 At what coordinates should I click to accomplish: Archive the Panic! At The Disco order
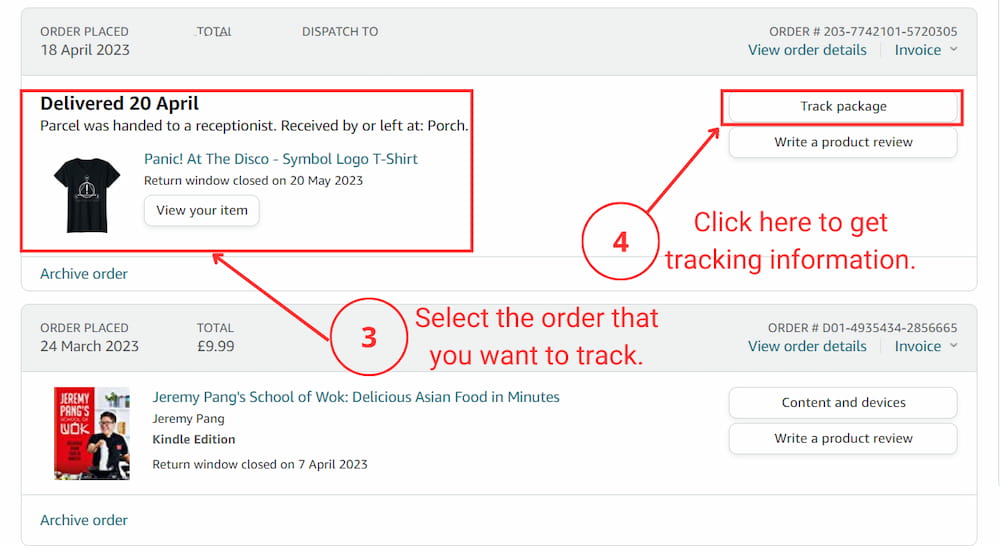coord(84,274)
